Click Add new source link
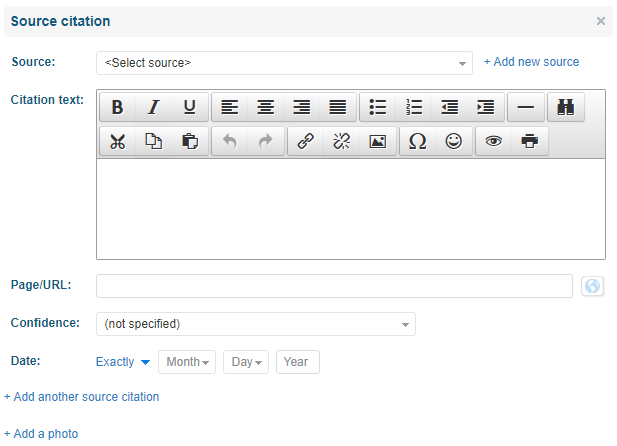Image resolution: width=617 pixels, height=446 pixels. tap(531, 62)
